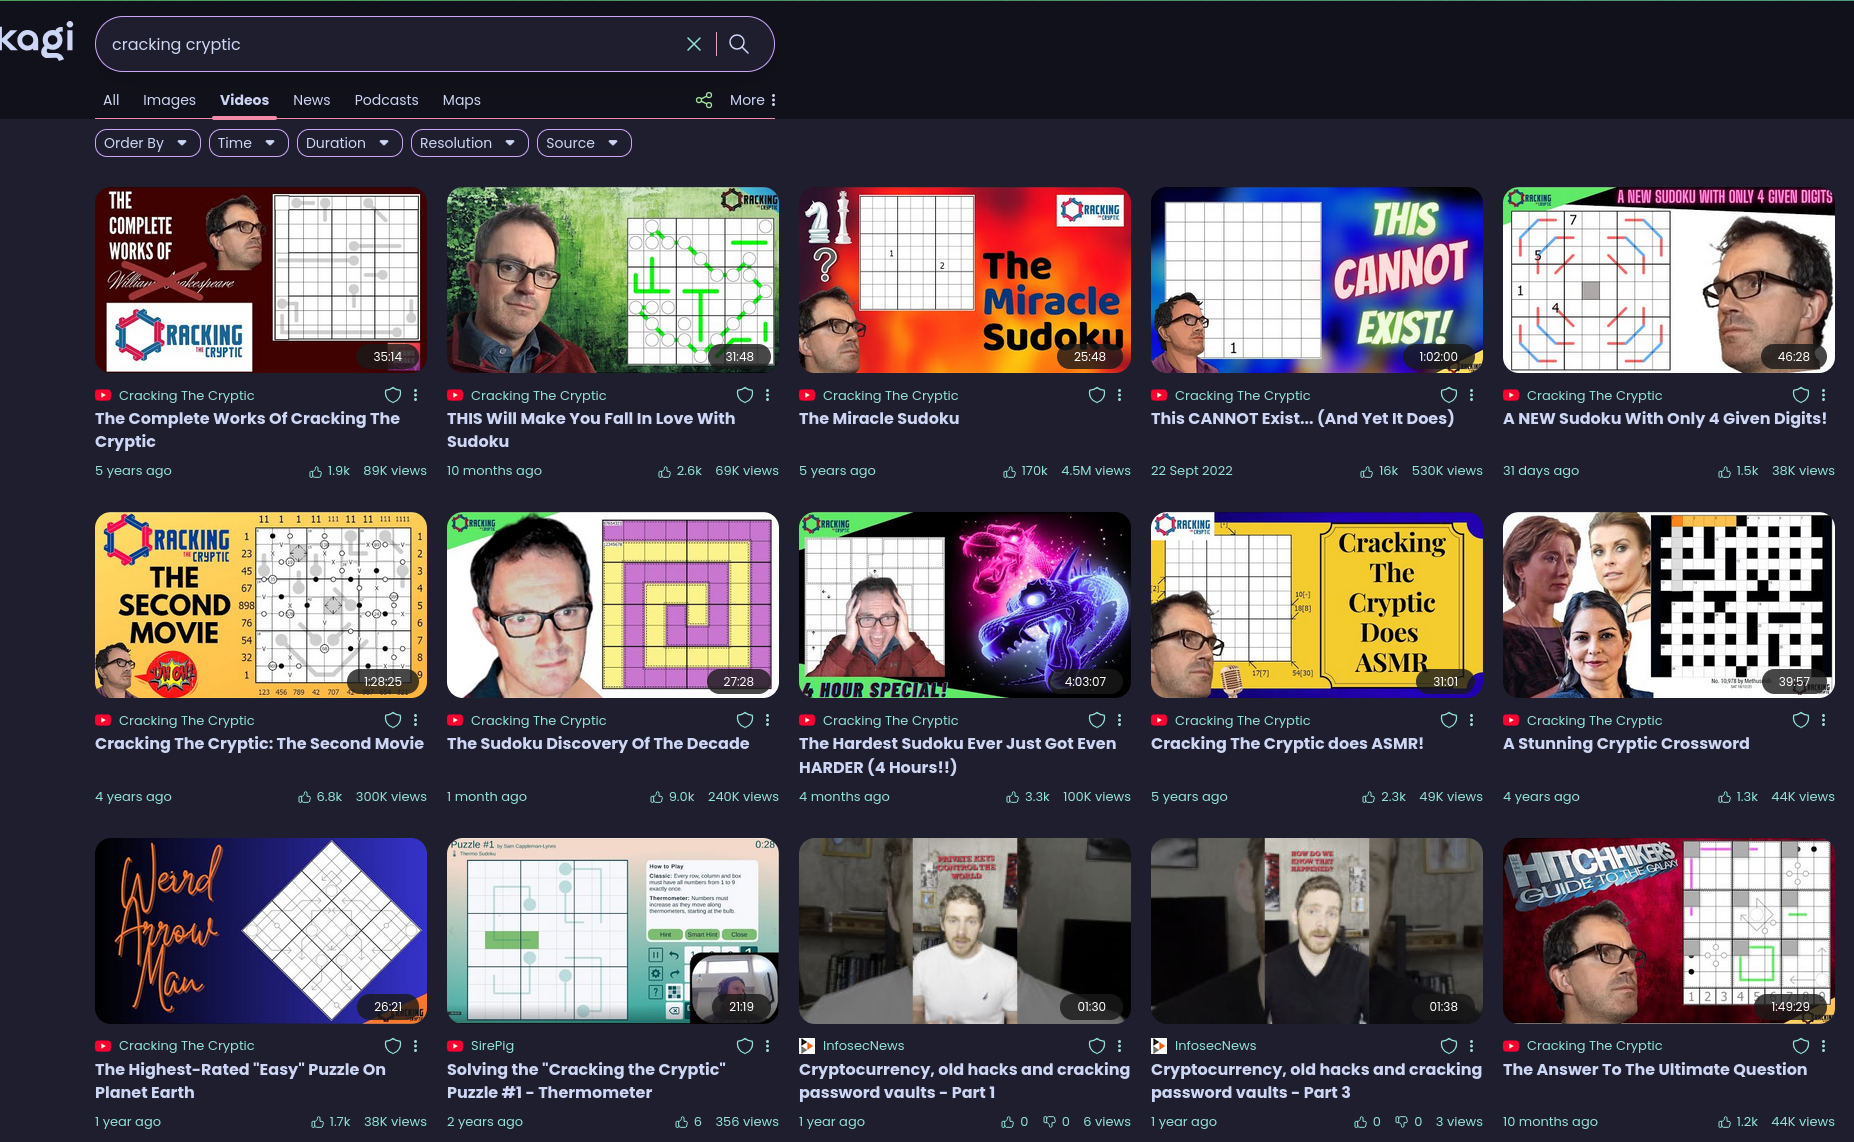Toggle shield icon on The Complete Works video

point(393,395)
